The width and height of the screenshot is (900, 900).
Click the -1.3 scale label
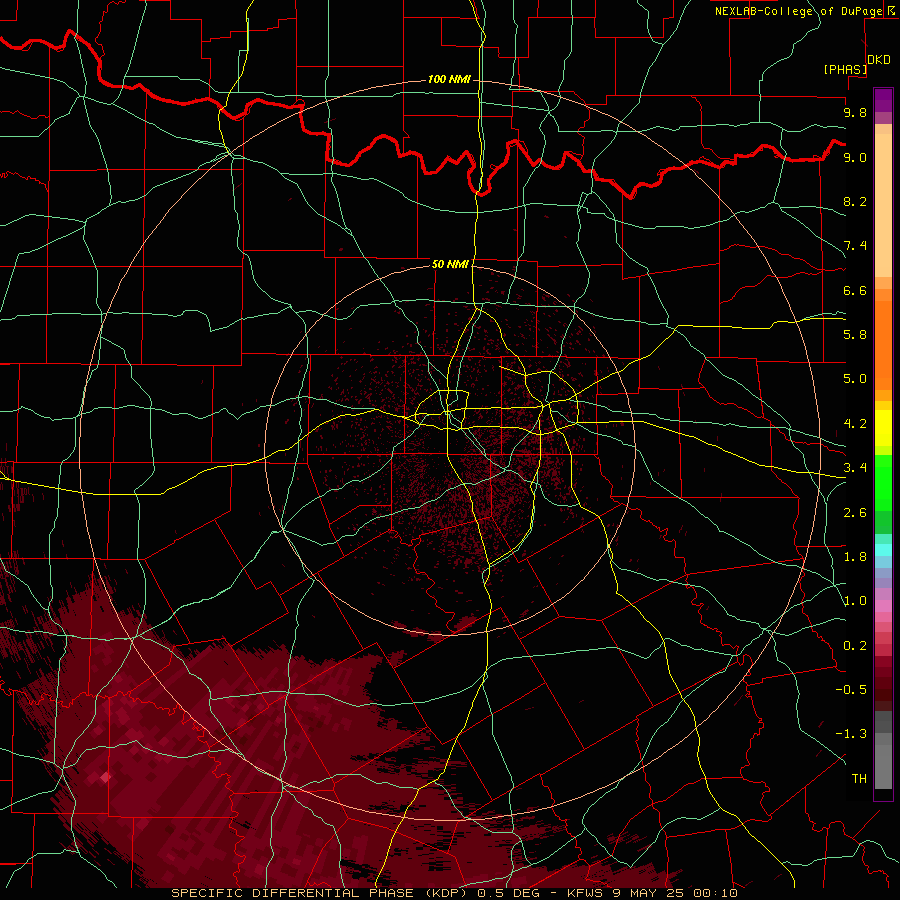(x=851, y=734)
